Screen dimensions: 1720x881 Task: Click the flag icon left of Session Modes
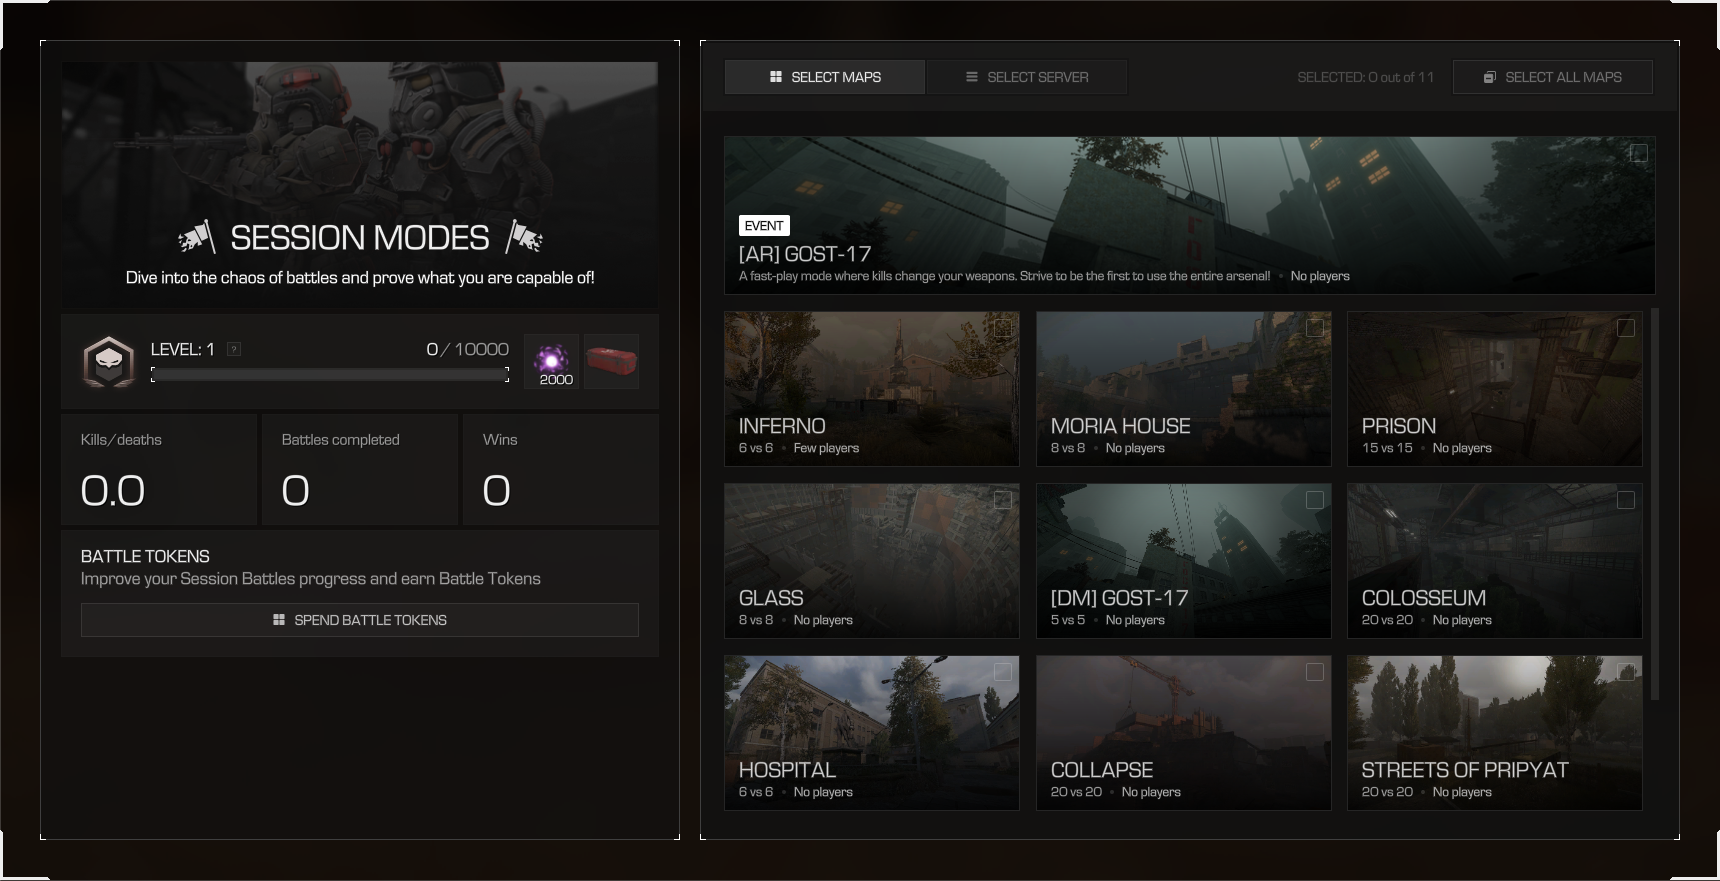coord(196,237)
